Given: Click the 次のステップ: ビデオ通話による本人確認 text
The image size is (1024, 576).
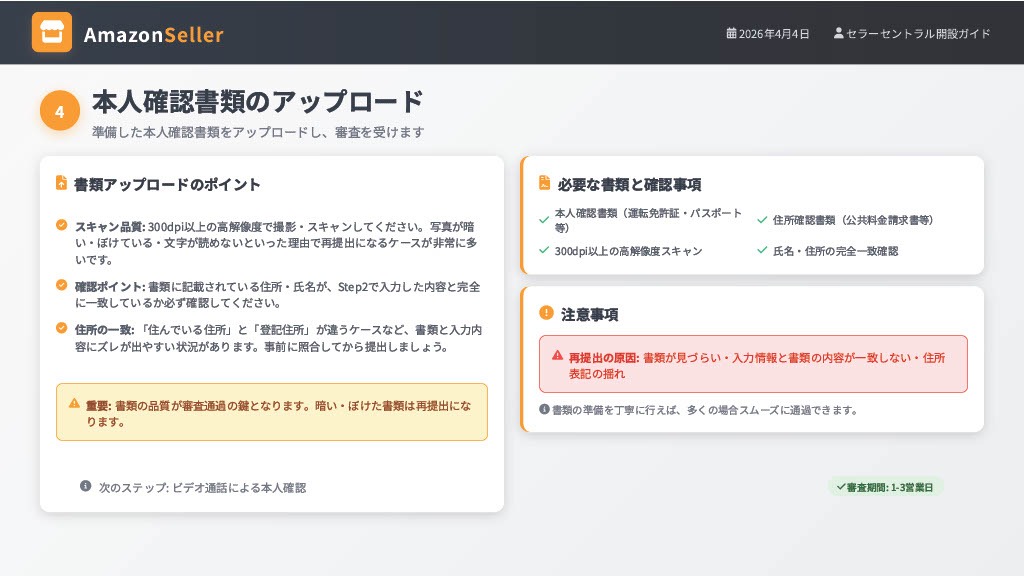Looking at the screenshot, I should [x=202, y=487].
